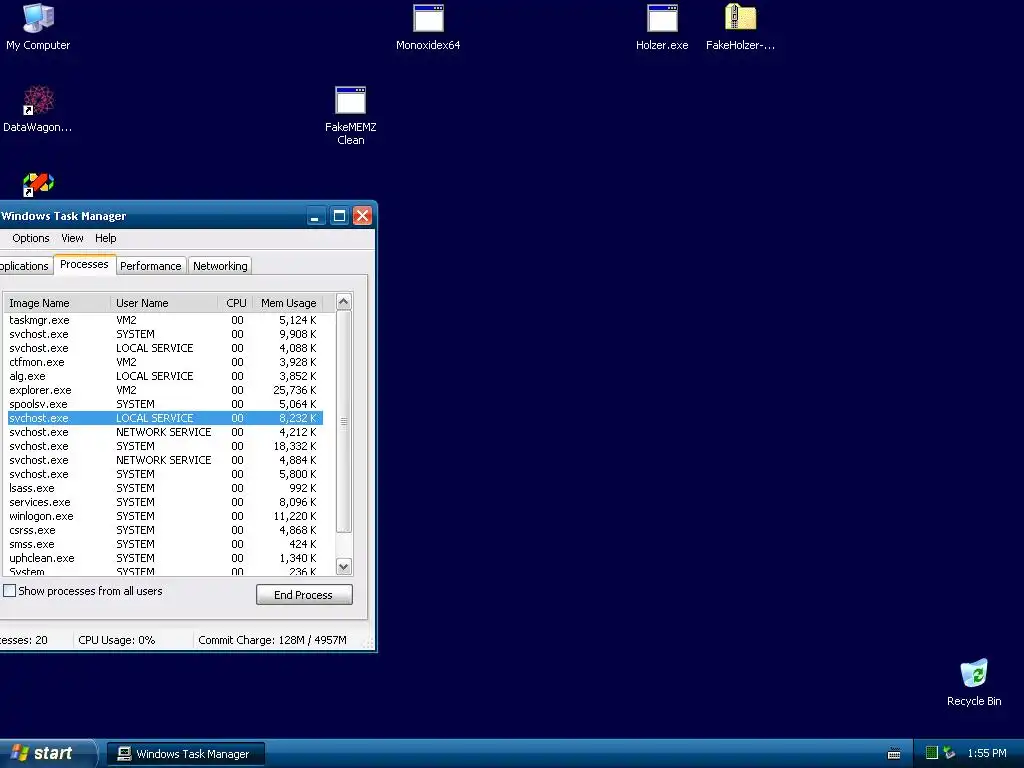
Task: Open the View menu
Action: [72, 238]
